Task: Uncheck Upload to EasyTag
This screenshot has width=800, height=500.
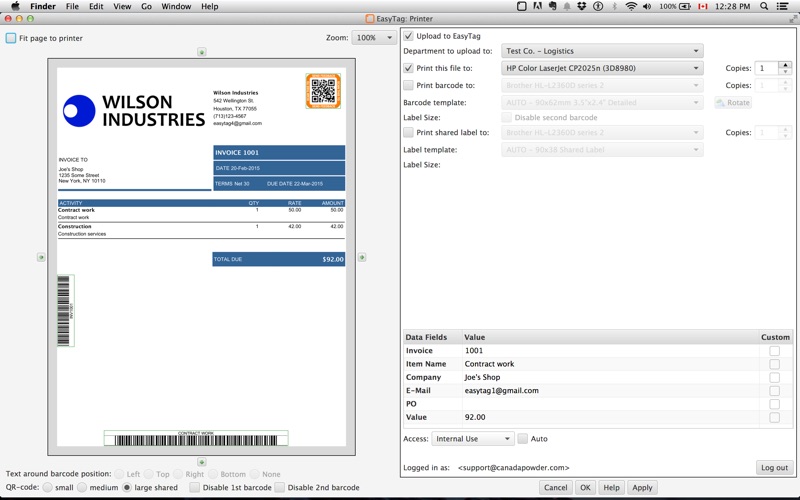Action: [x=408, y=36]
